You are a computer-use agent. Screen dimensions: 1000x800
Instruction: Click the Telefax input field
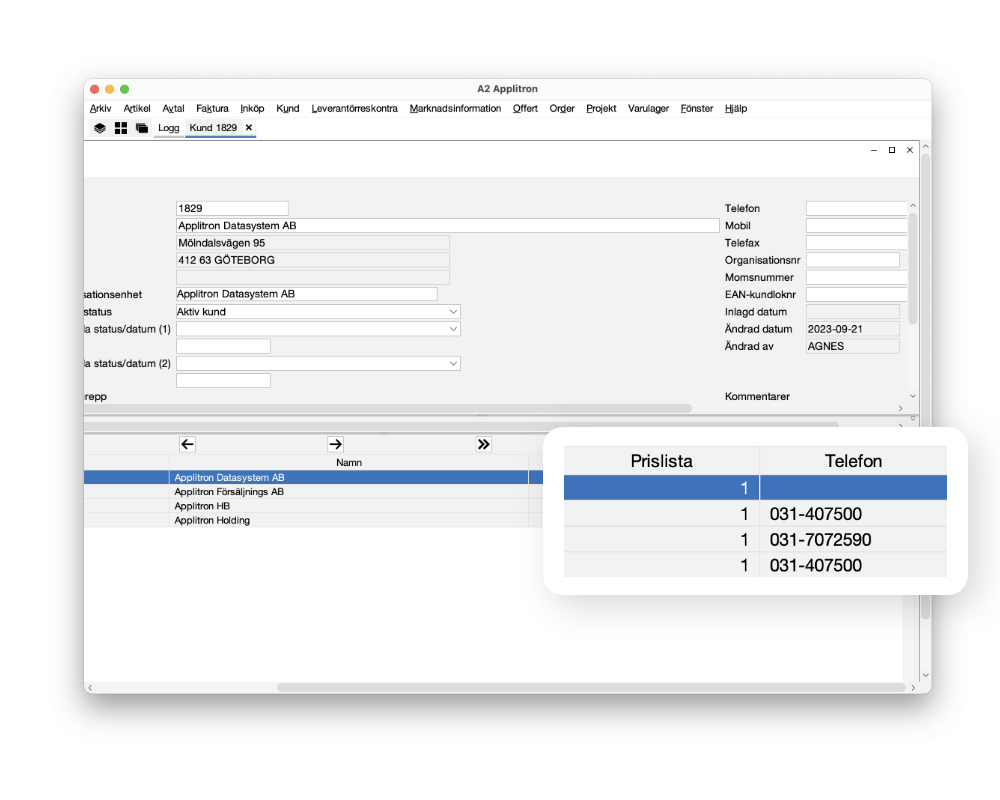click(x=857, y=243)
